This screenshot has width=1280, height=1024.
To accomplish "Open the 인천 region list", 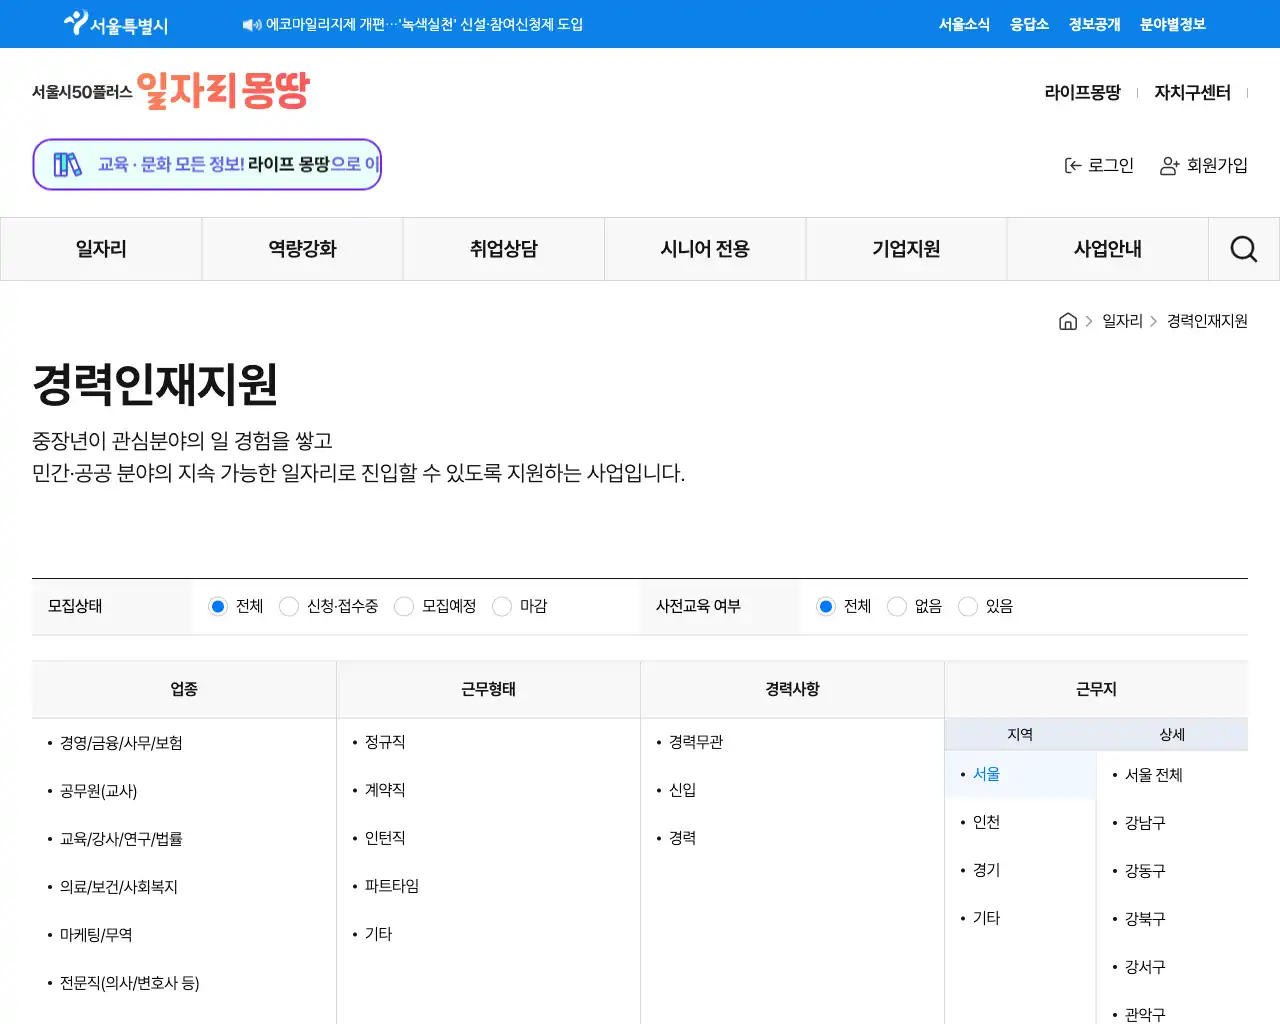I will coord(984,821).
